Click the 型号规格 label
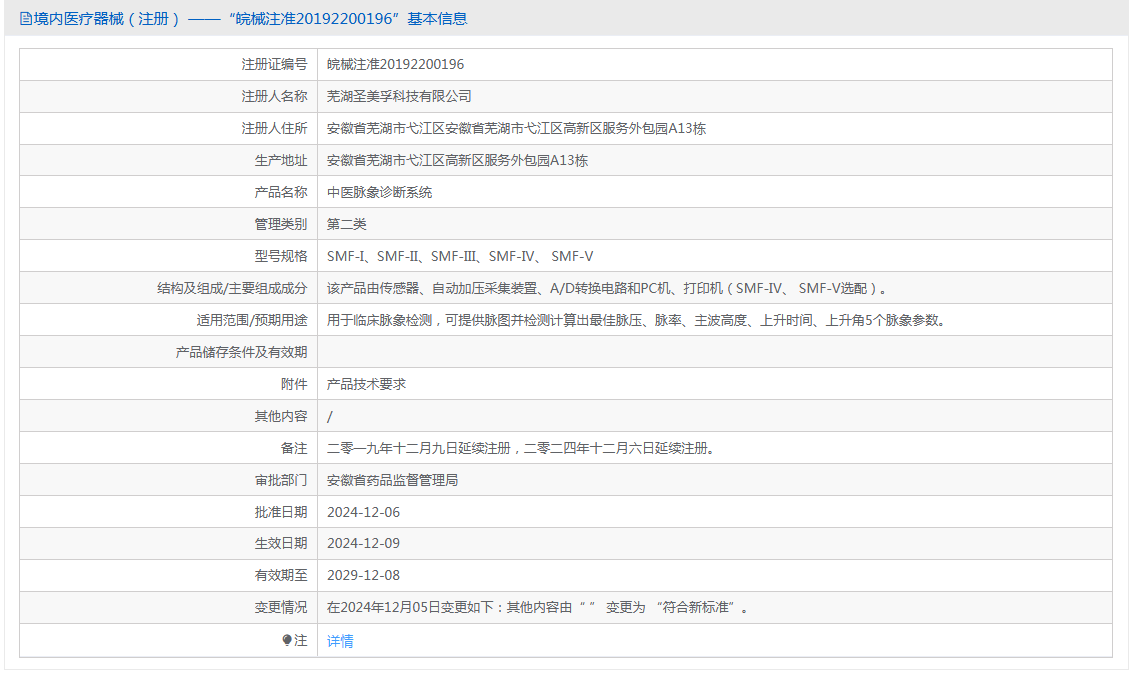This screenshot has height=680, width=1142. [281, 256]
